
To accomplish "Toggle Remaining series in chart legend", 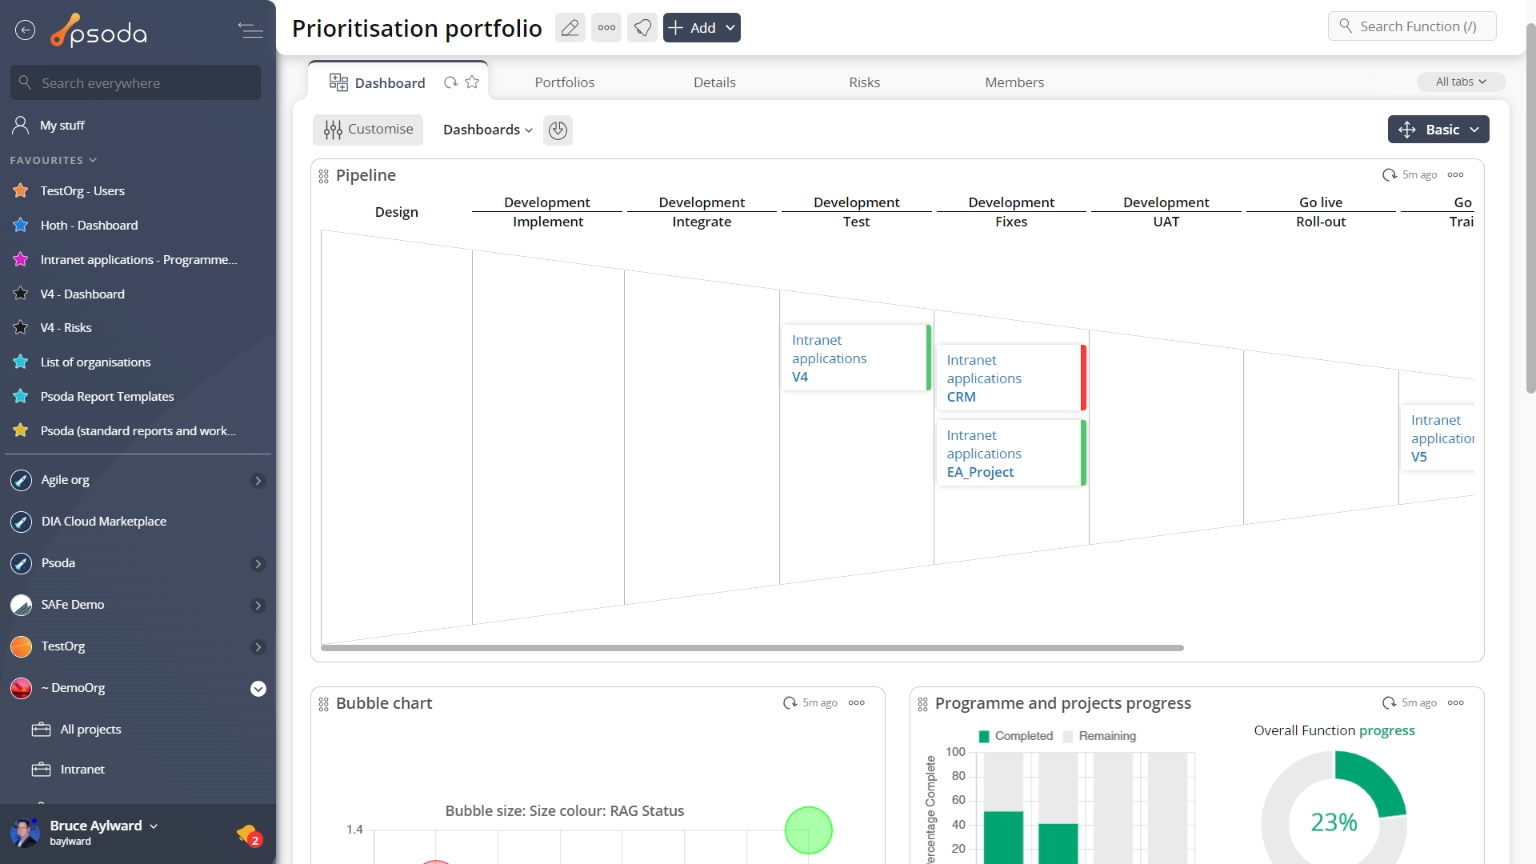I will pyautogui.click(x=1099, y=736).
